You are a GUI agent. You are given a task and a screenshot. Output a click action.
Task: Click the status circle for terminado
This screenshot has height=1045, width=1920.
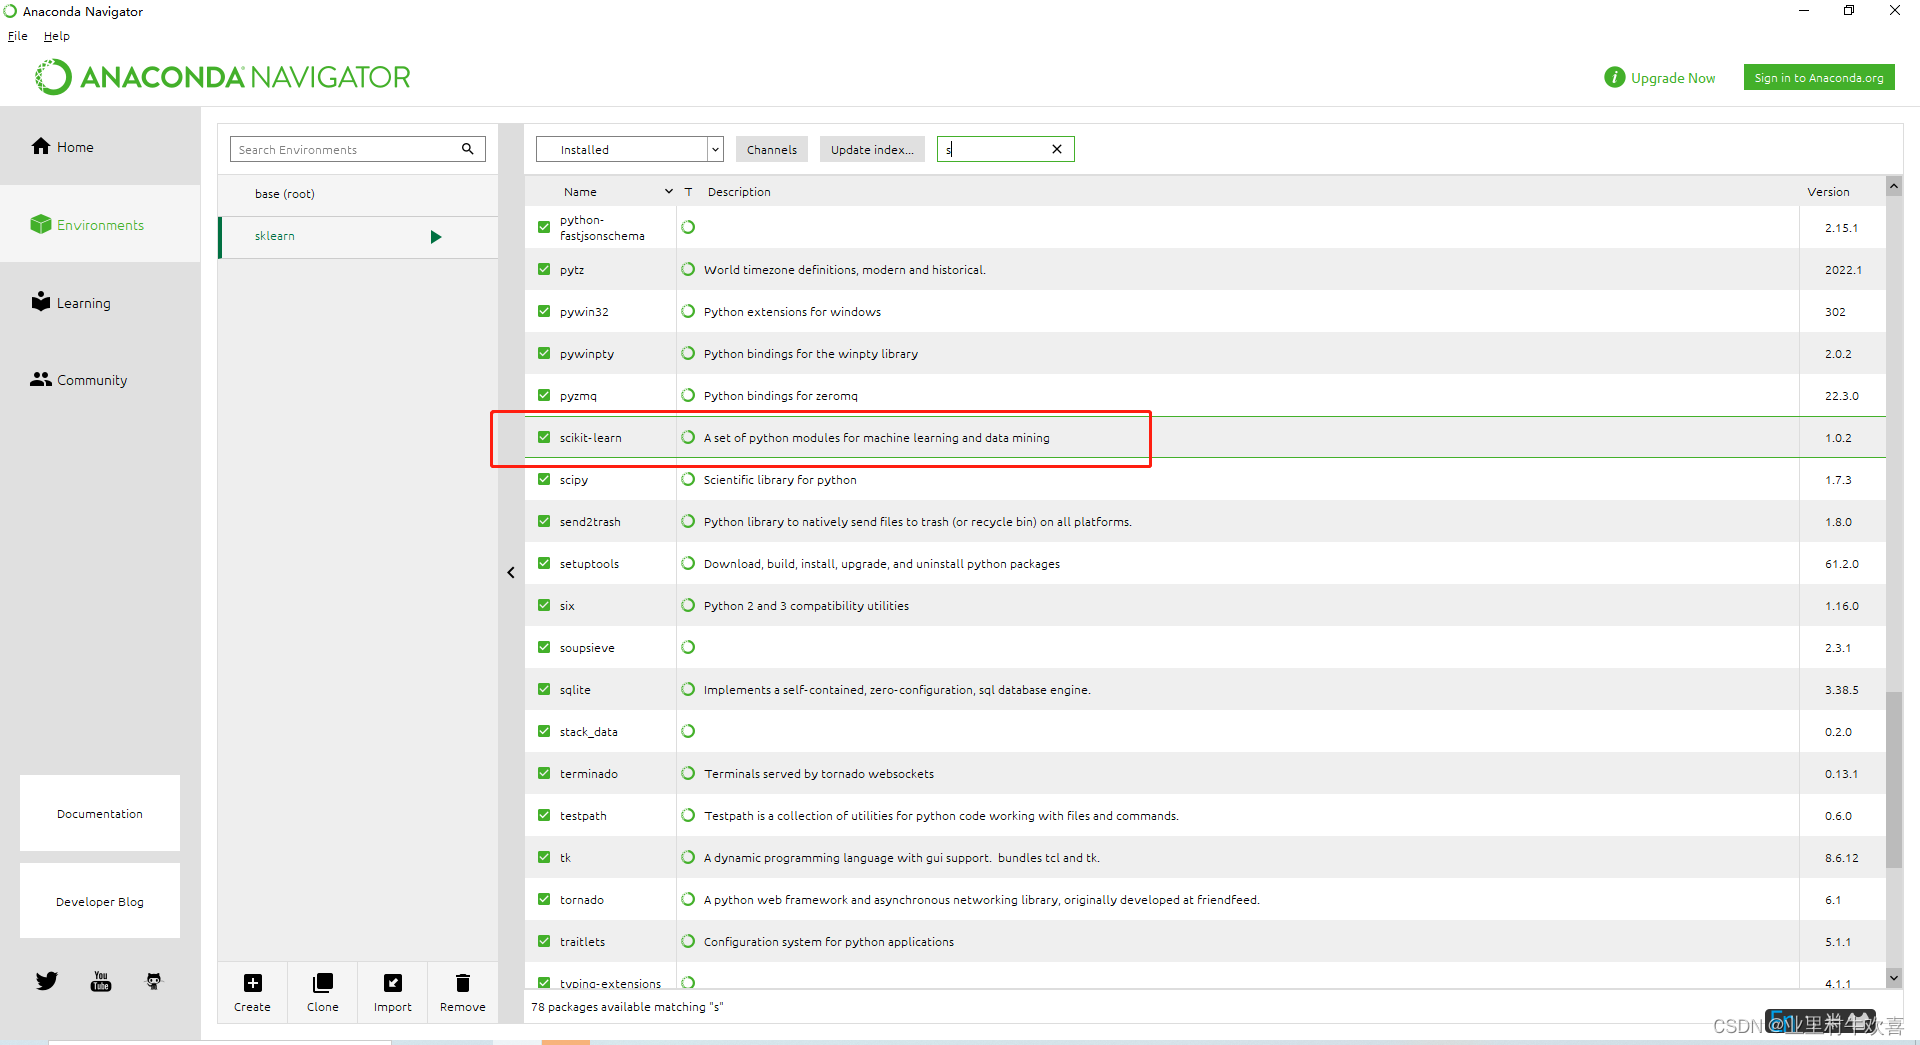click(688, 773)
